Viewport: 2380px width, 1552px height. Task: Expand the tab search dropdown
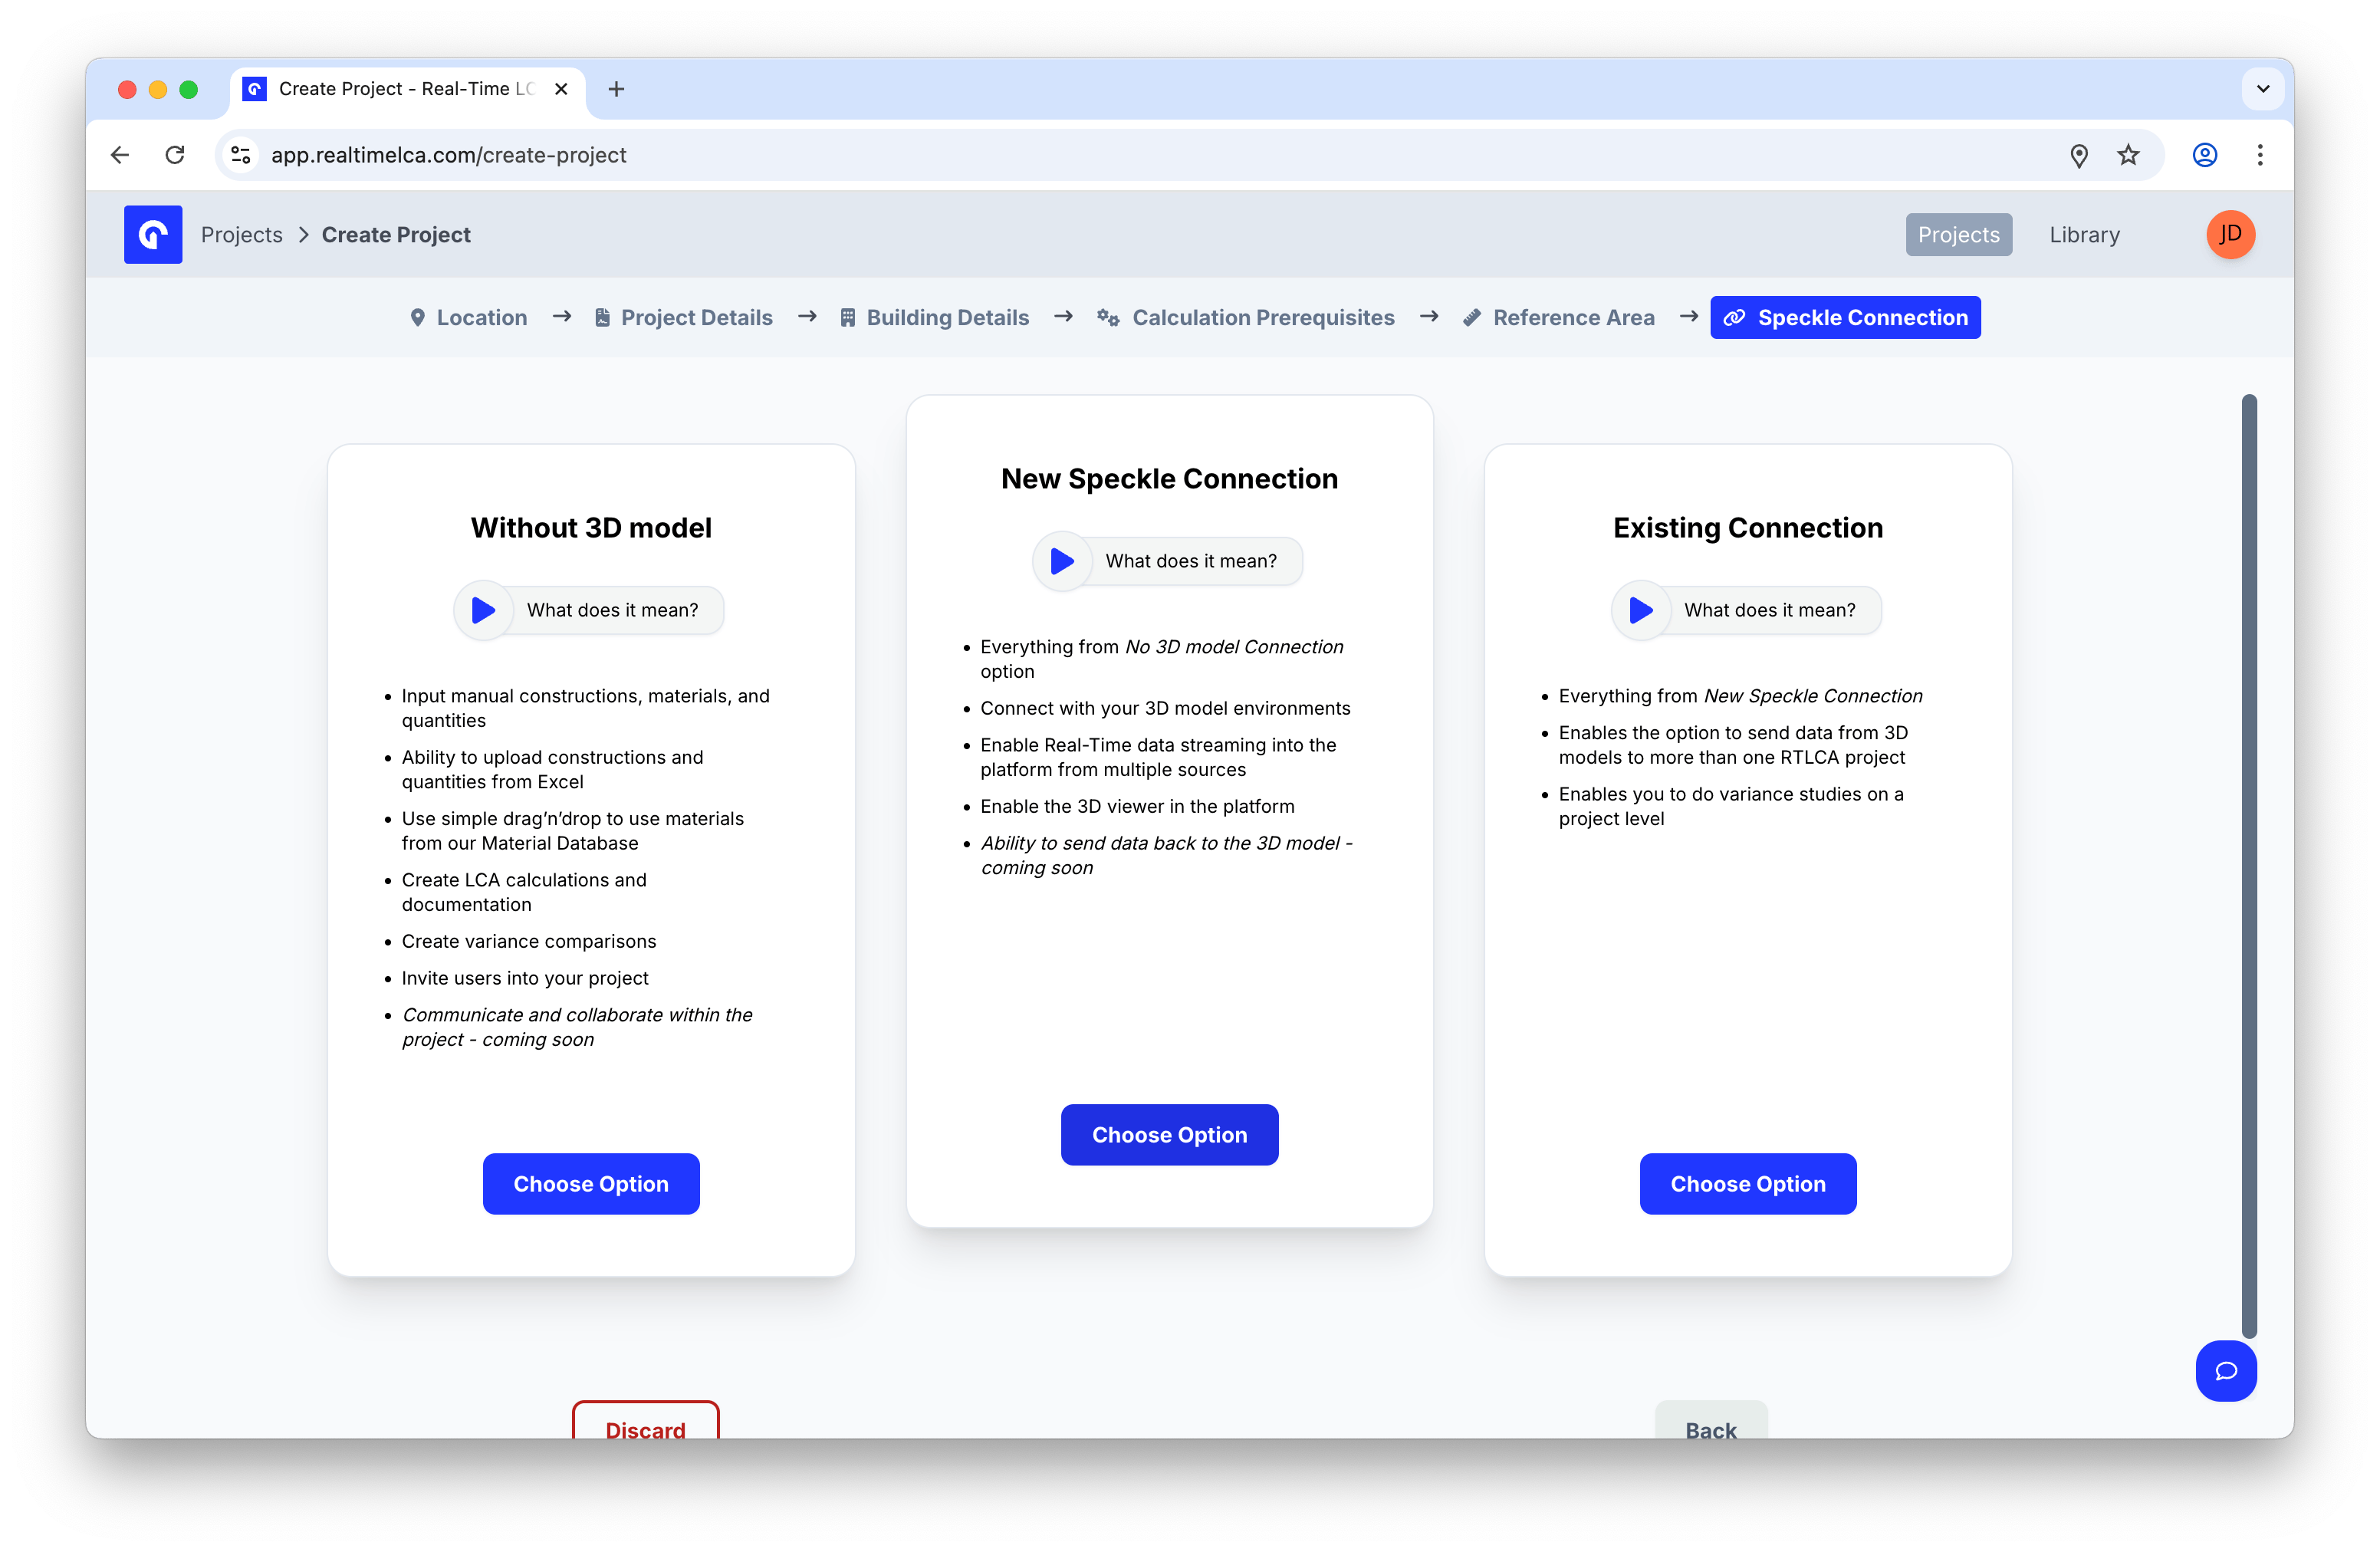coord(2262,89)
